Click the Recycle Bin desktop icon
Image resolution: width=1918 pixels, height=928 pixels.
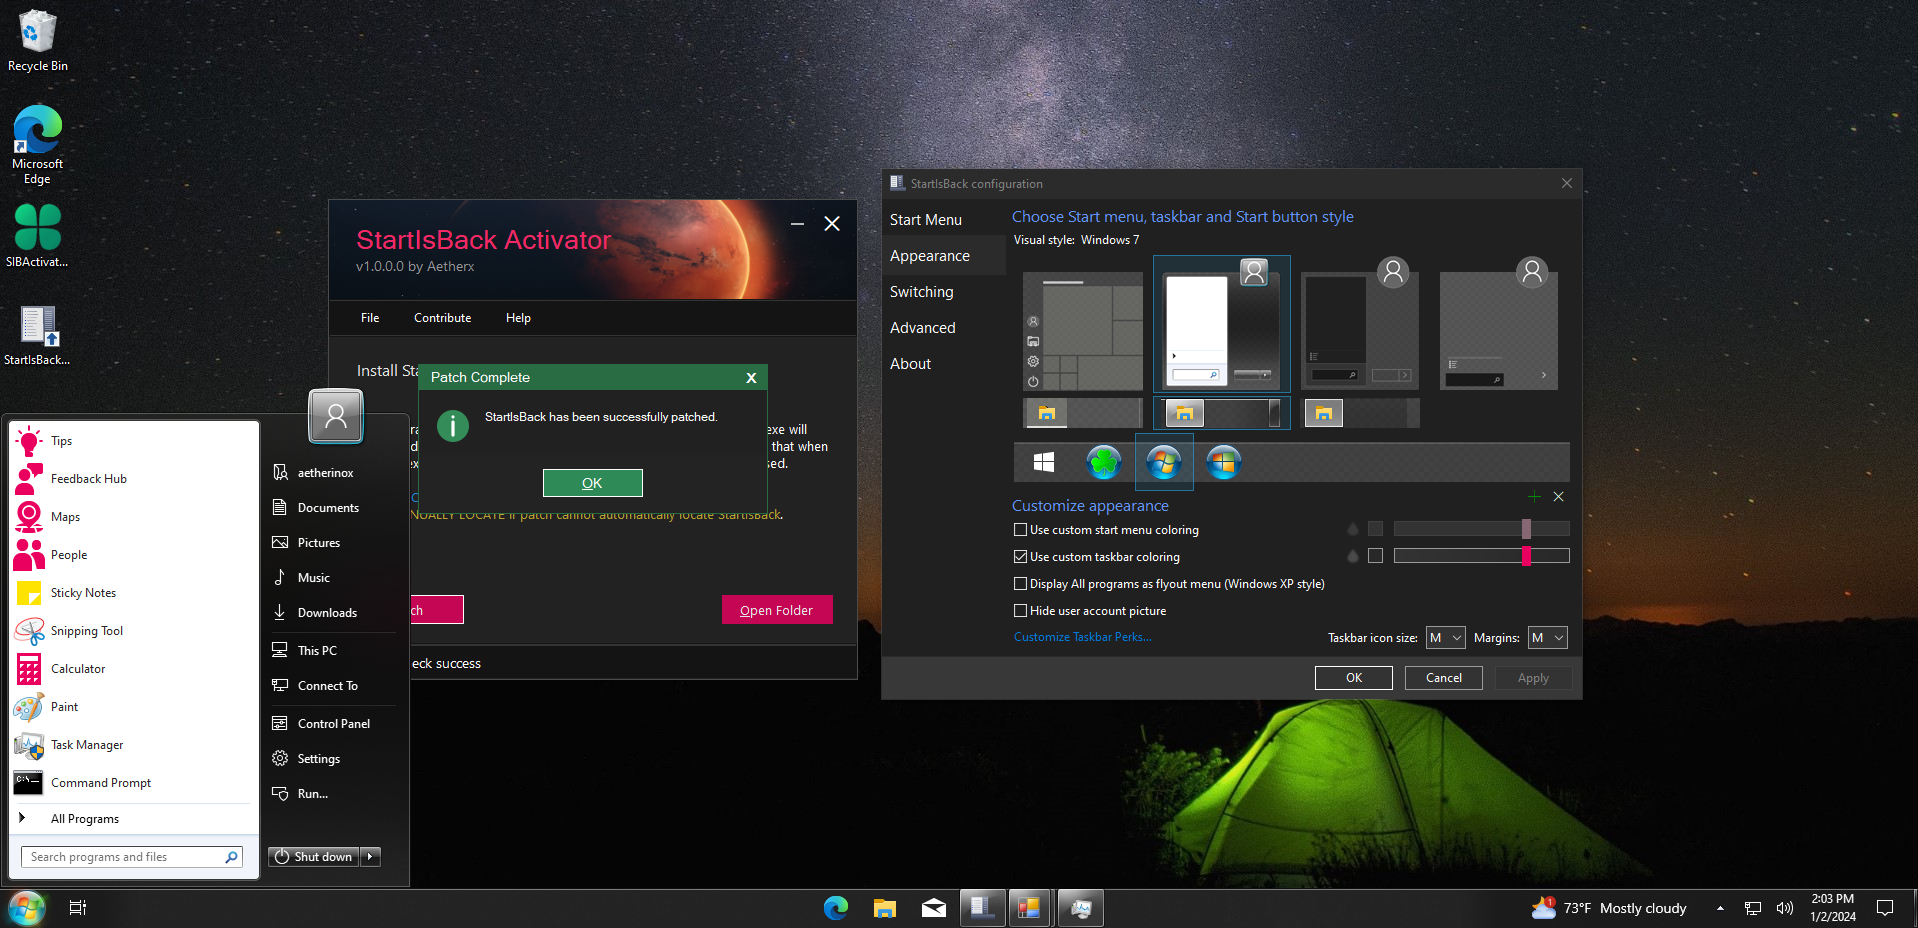pyautogui.click(x=38, y=41)
